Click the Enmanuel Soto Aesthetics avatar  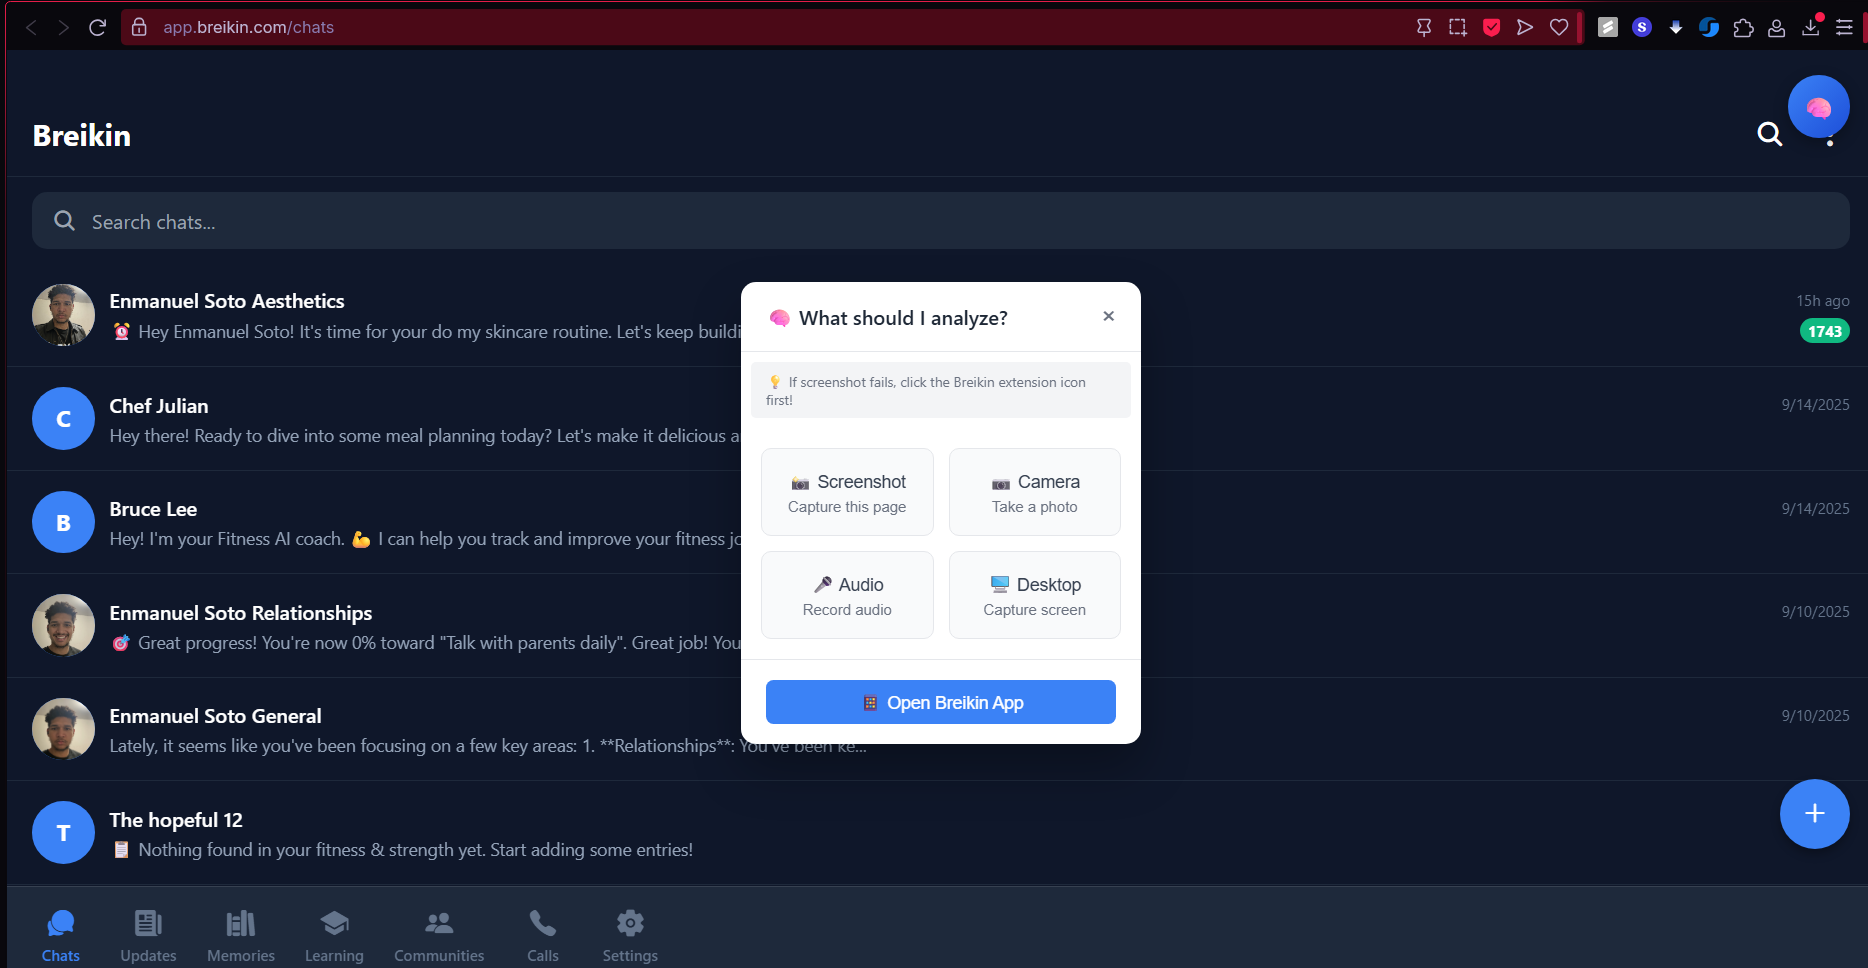(x=63, y=314)
